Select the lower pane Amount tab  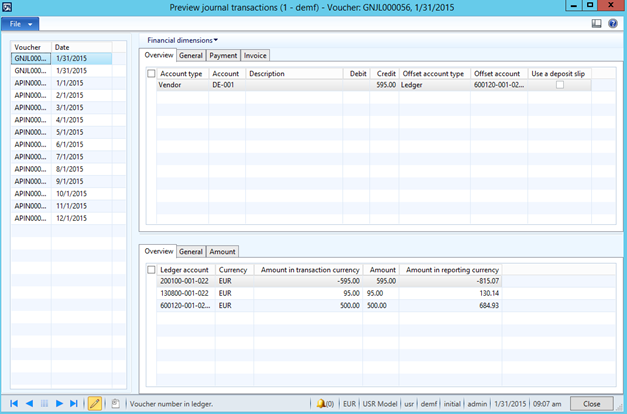(x=221, y=251)
